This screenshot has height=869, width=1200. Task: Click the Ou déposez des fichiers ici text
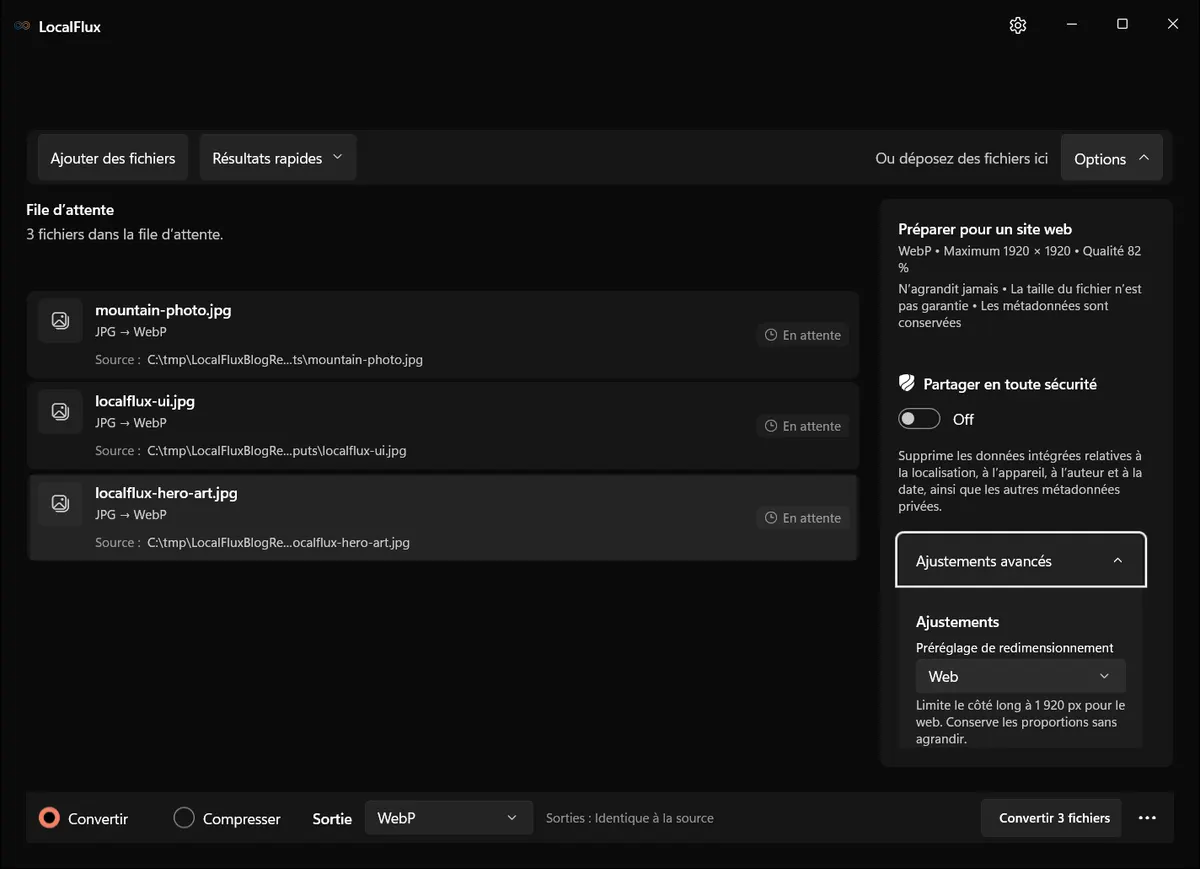coord(961,158)
